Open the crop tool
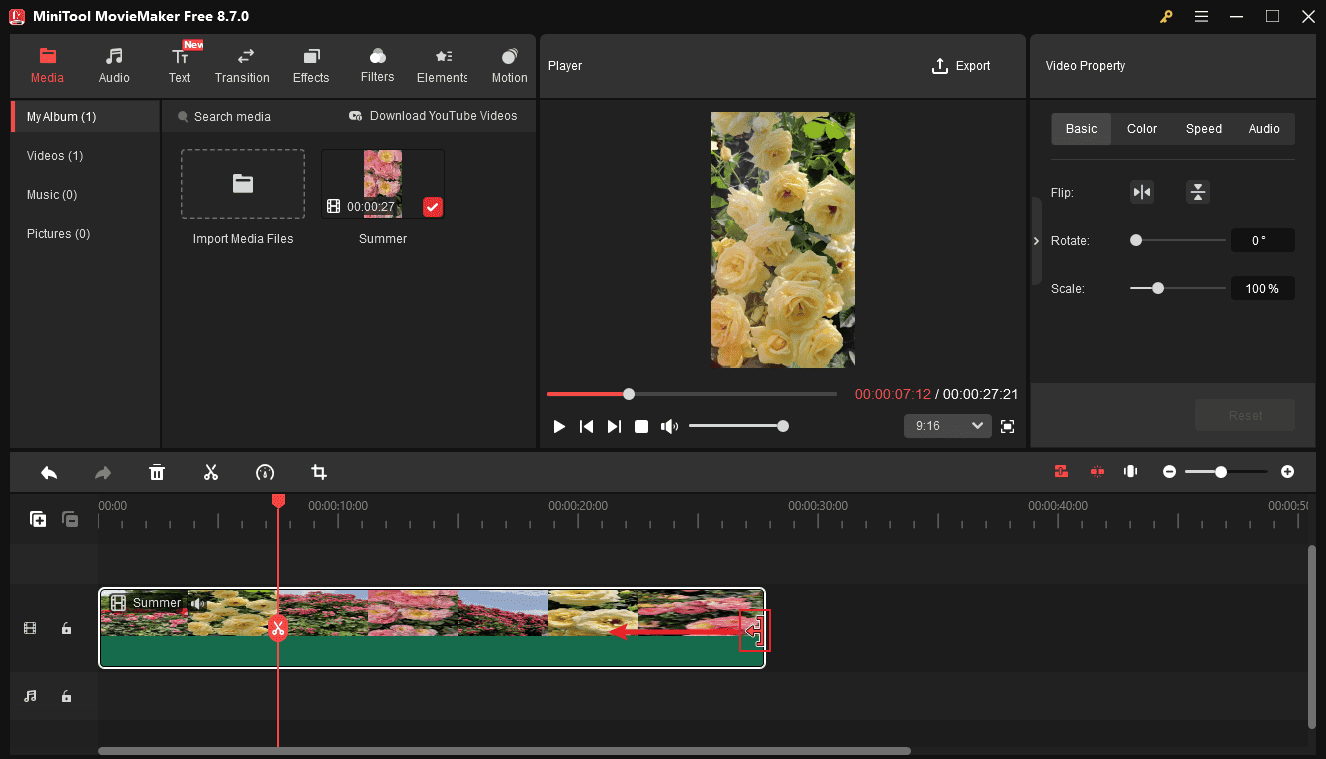 [319, 472]
